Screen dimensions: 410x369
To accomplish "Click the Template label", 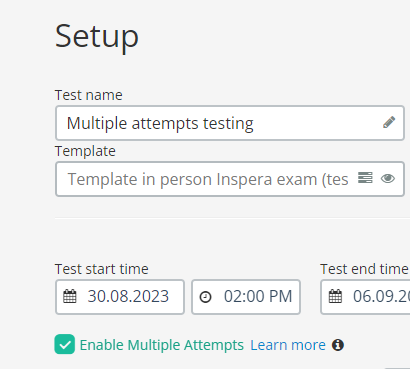I will coord(85,151).
